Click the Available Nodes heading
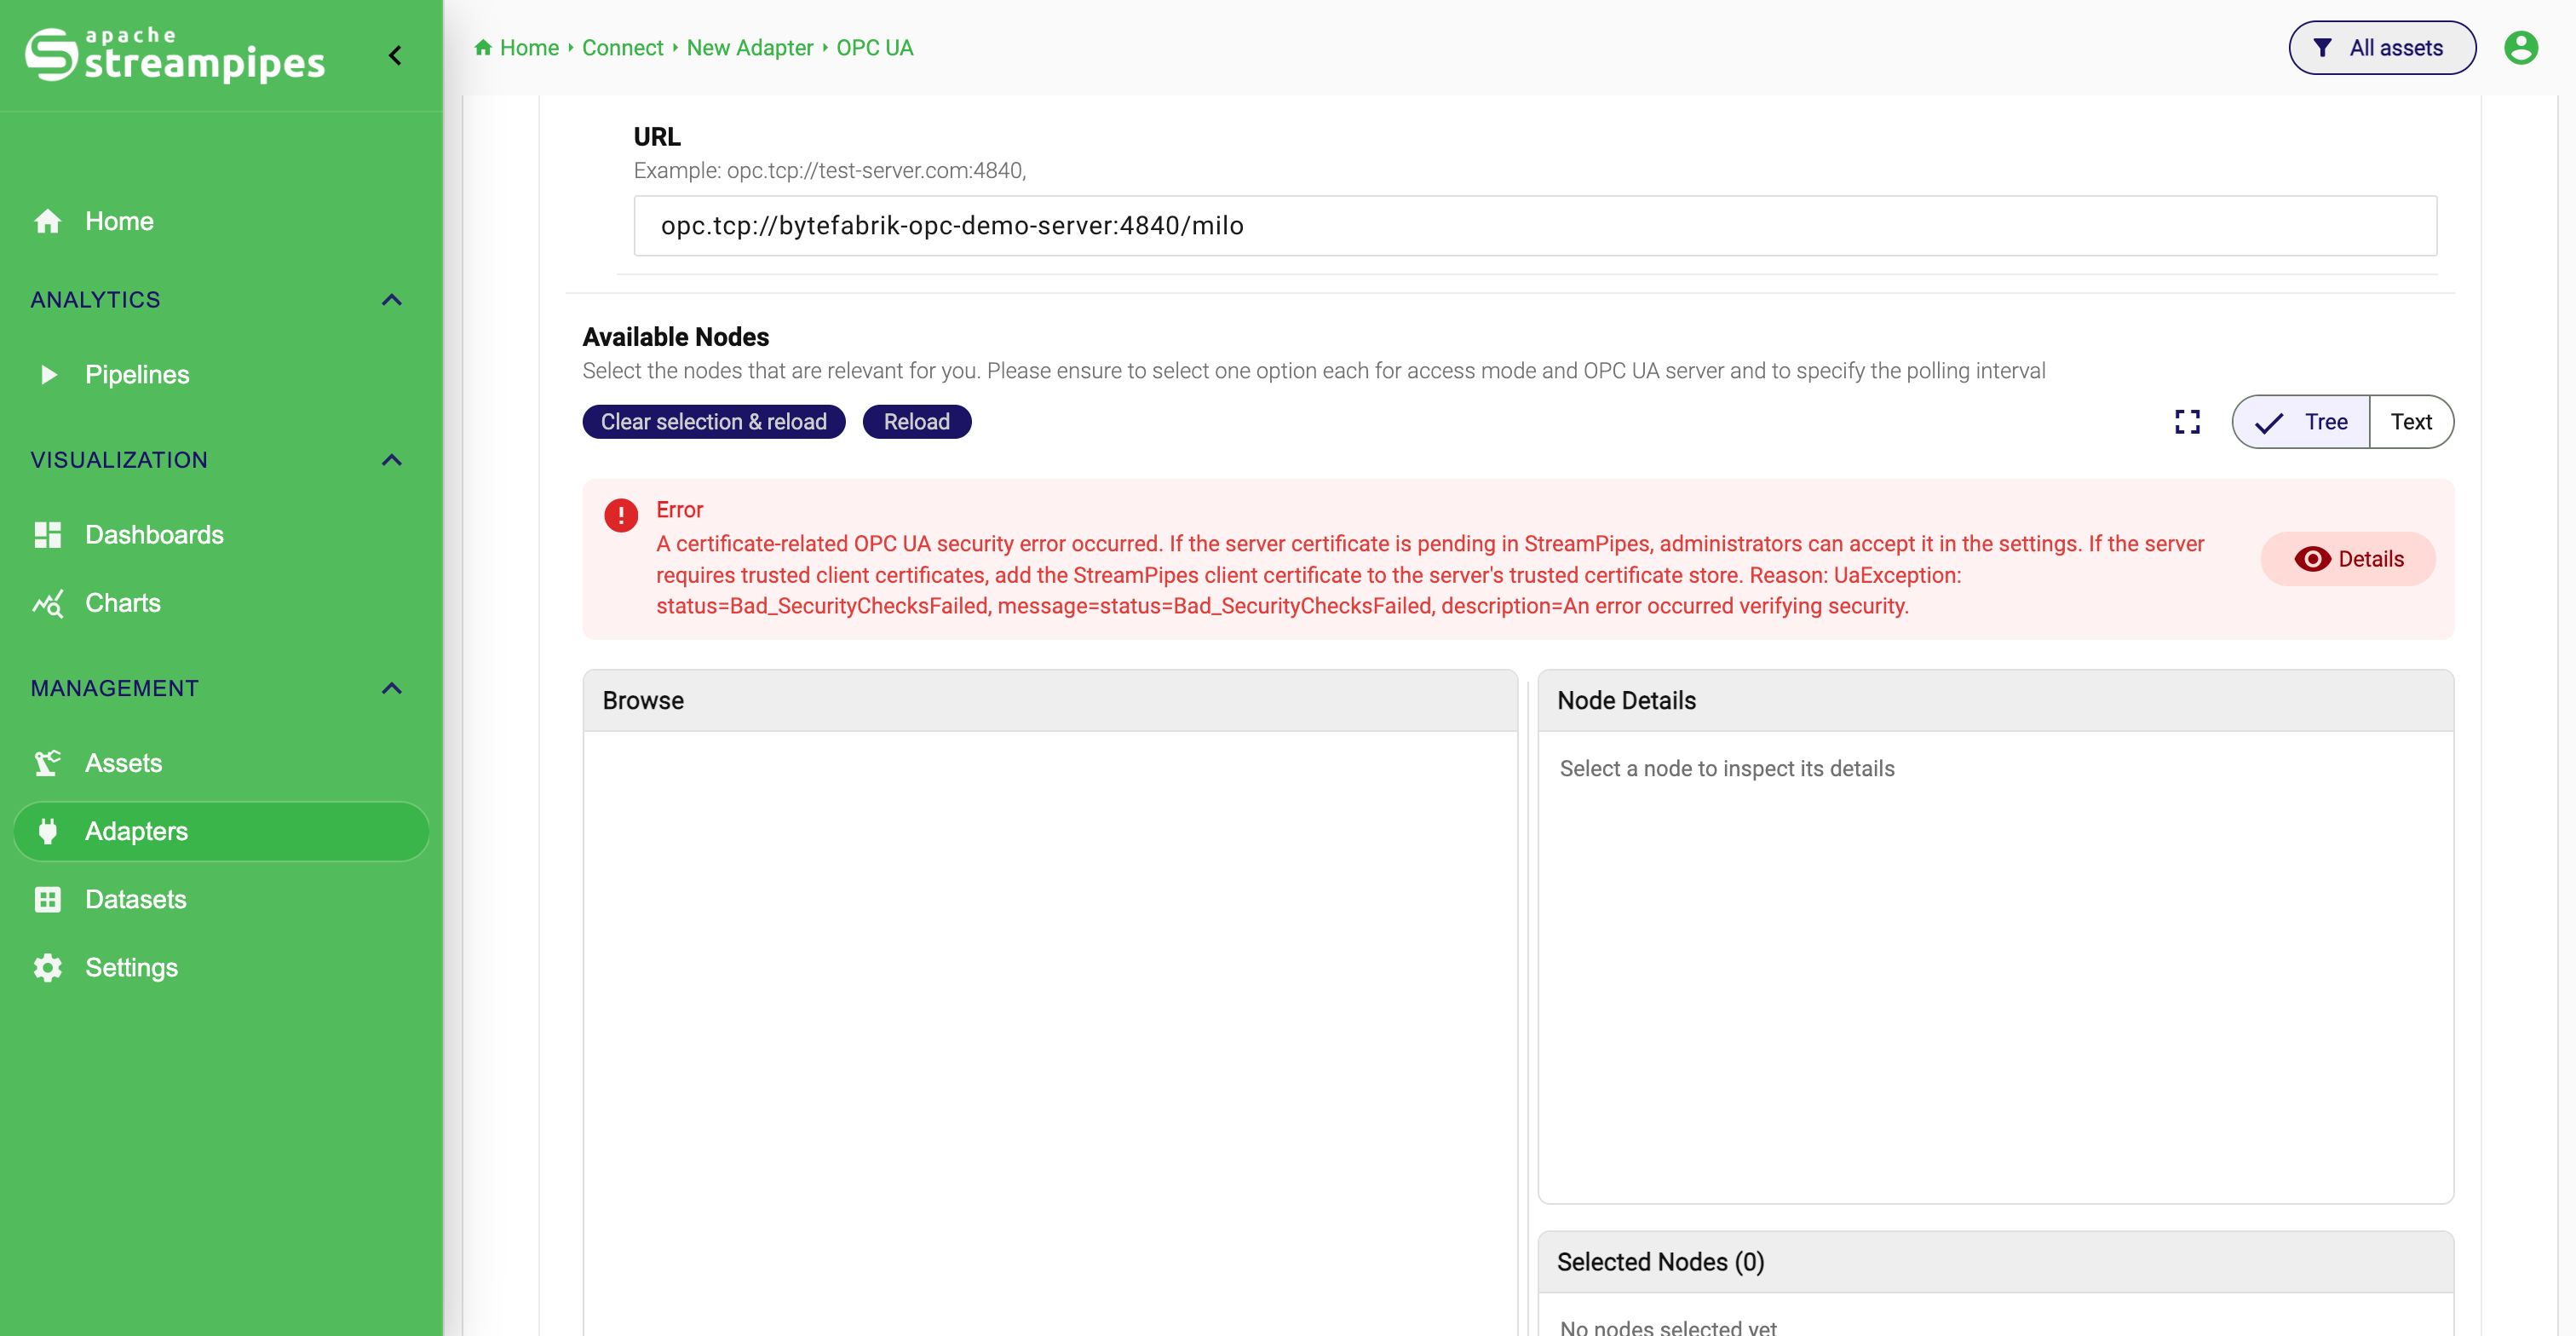This screenshot has width=2576, height=1336. tap(676, 337)
